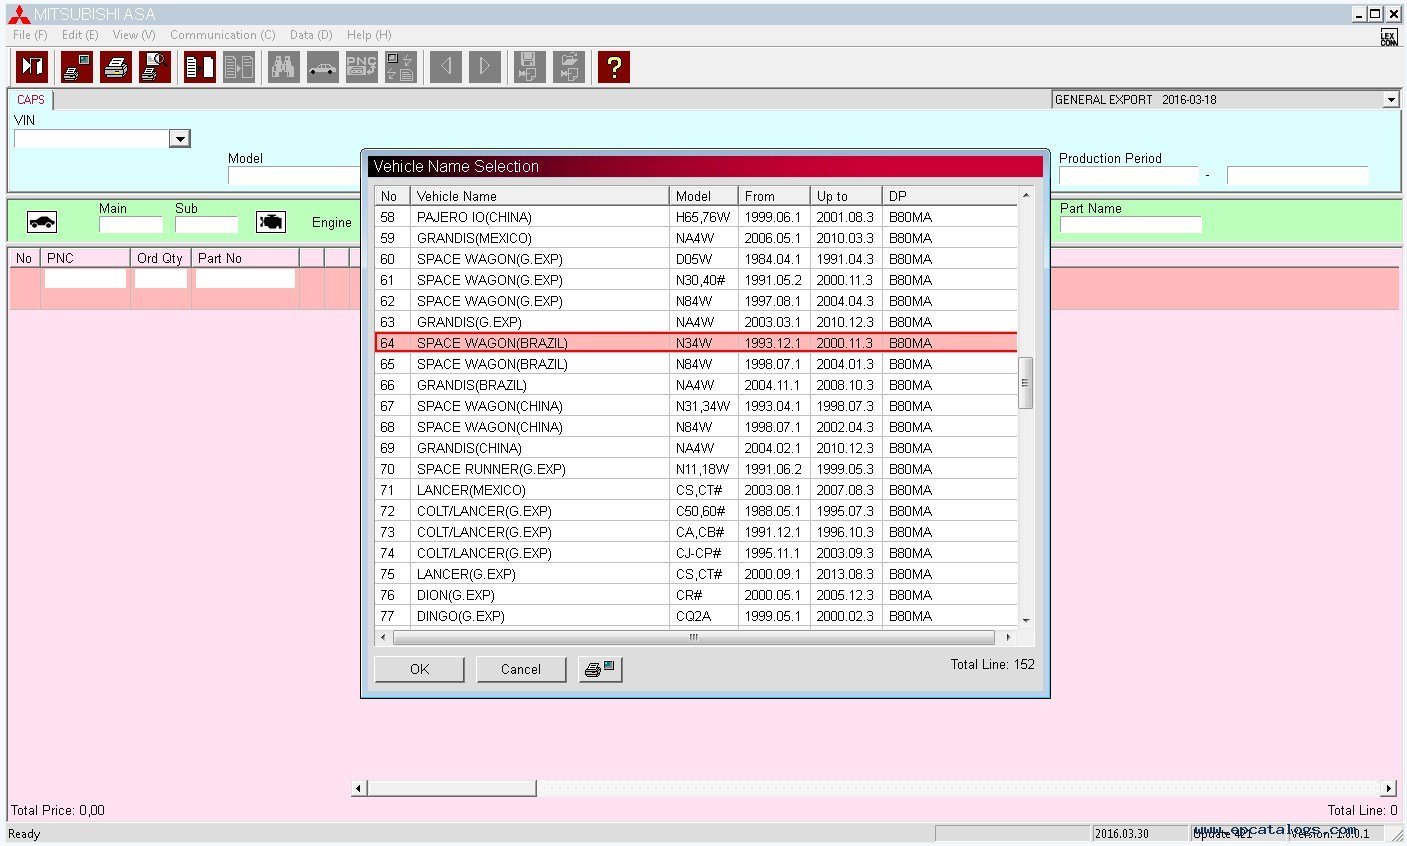Click the Model column header in dialog

[x=703, y=196]
